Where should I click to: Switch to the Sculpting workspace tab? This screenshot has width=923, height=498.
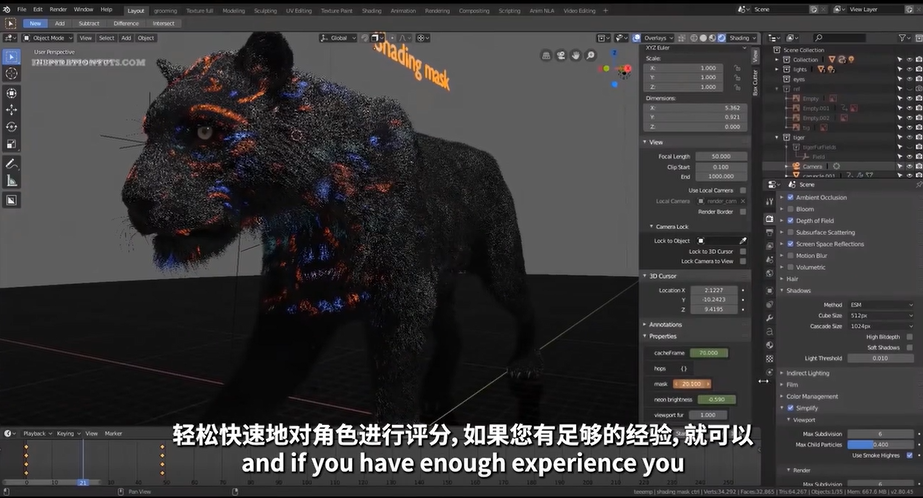coord(265,11)
